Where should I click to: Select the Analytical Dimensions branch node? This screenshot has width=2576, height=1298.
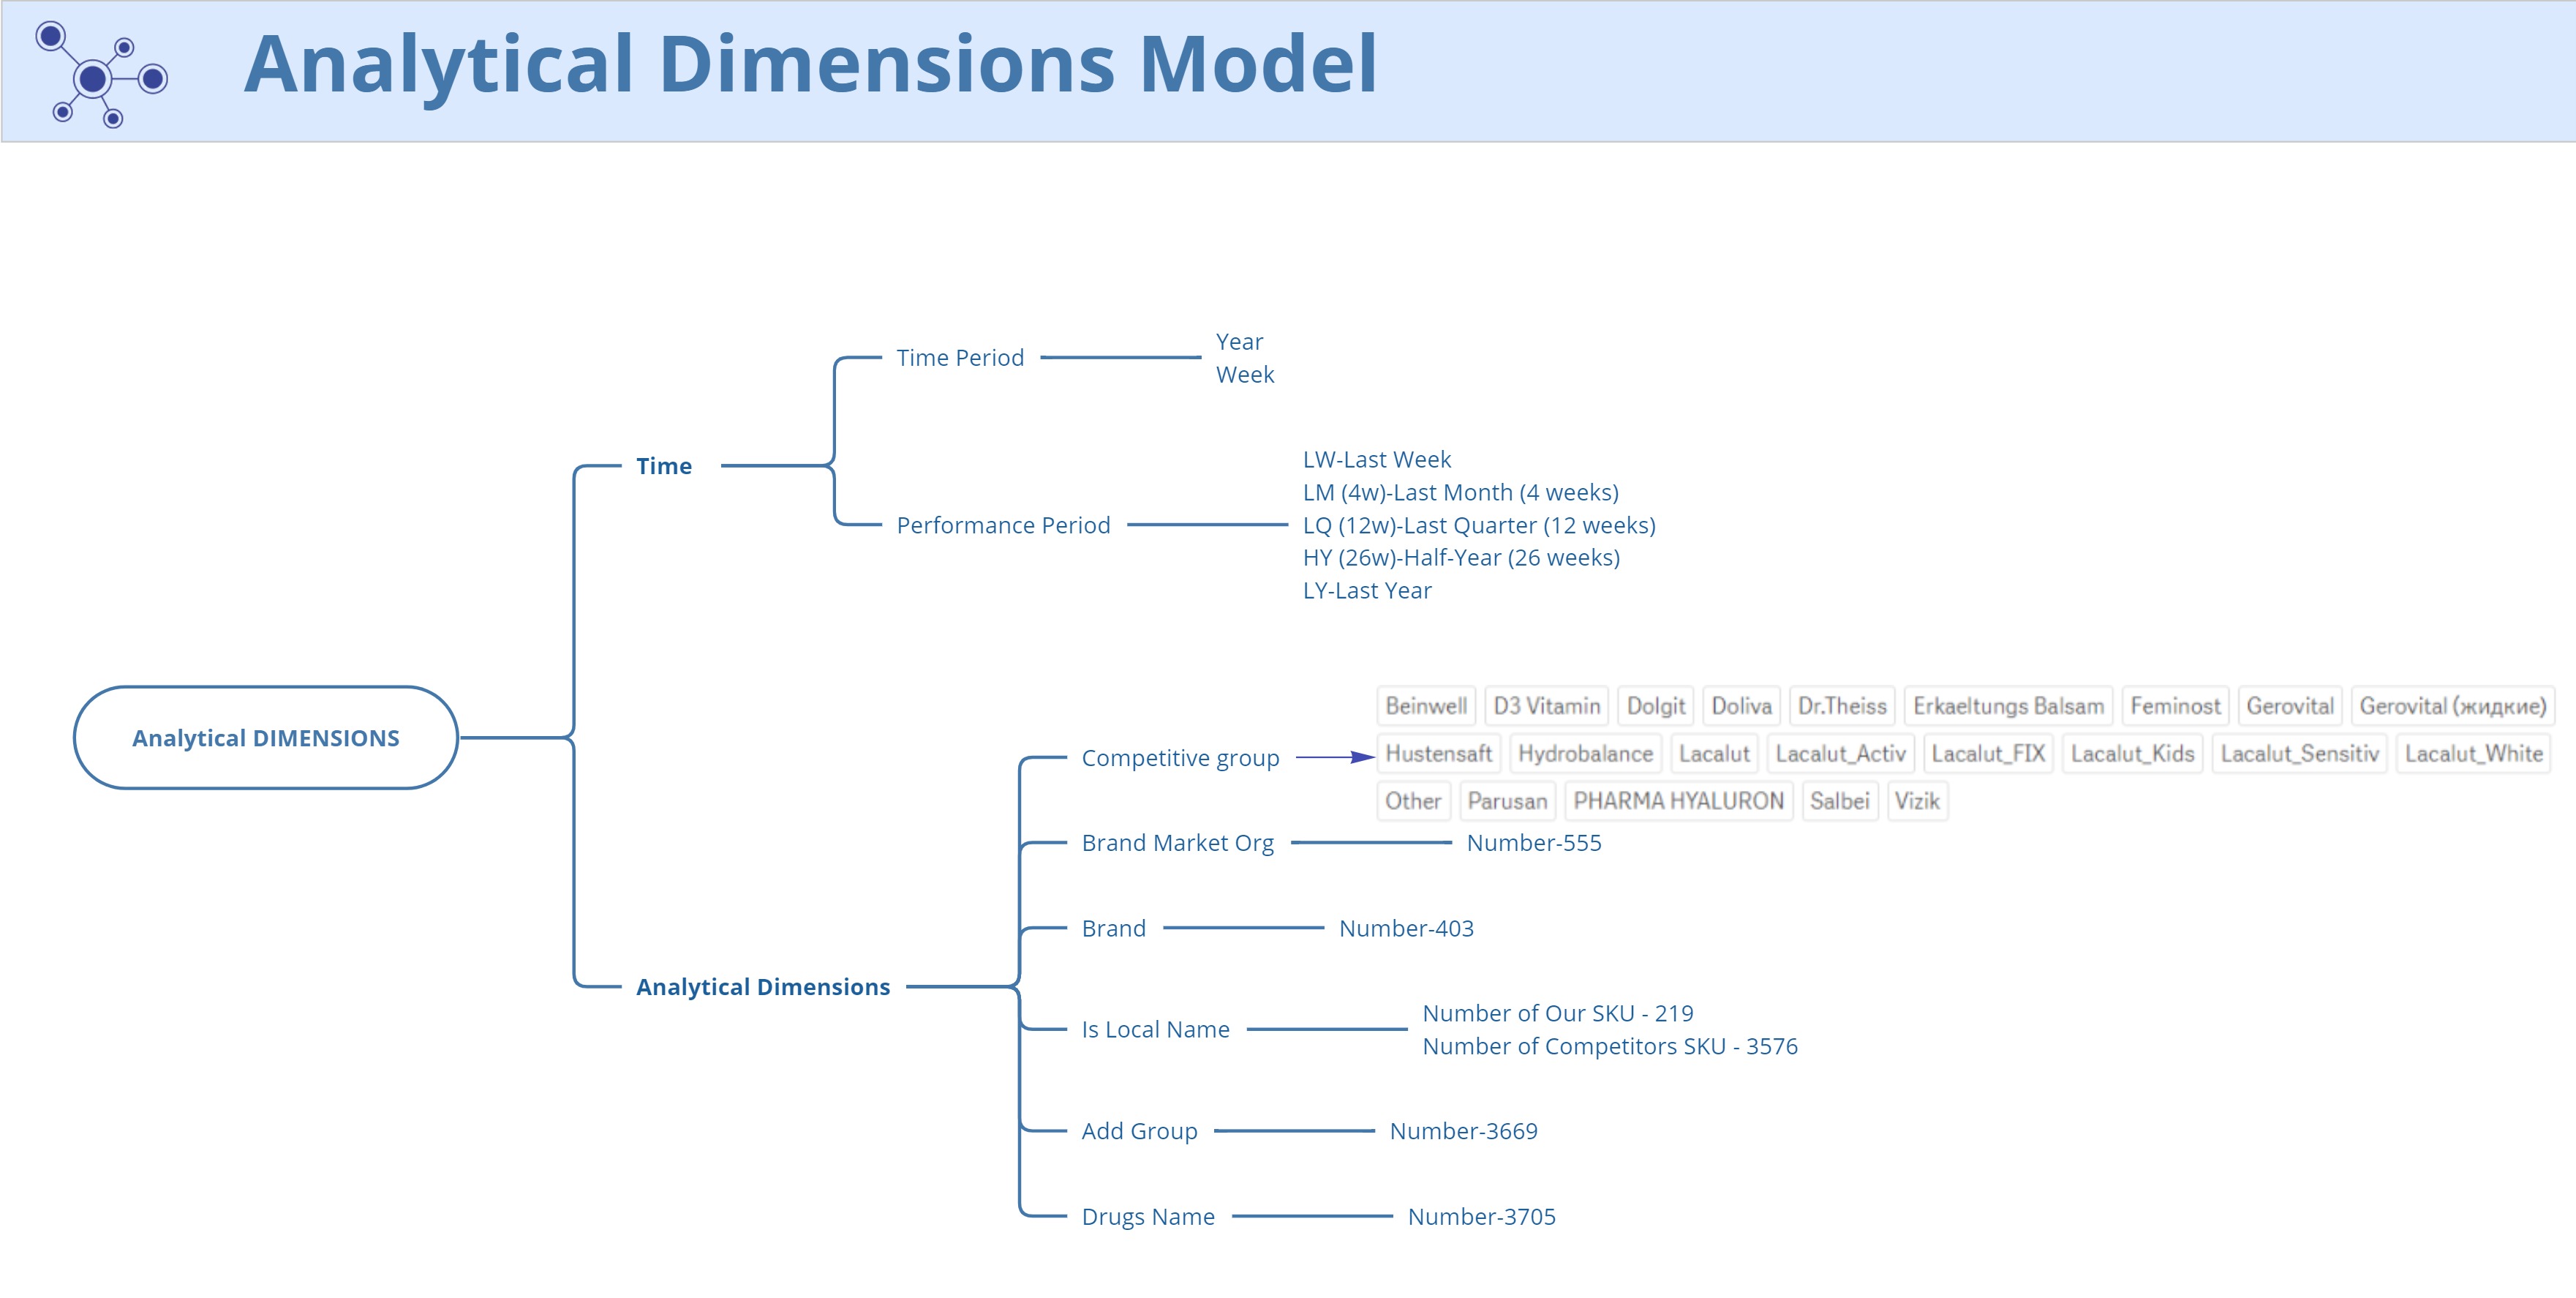tap(763, 987)
